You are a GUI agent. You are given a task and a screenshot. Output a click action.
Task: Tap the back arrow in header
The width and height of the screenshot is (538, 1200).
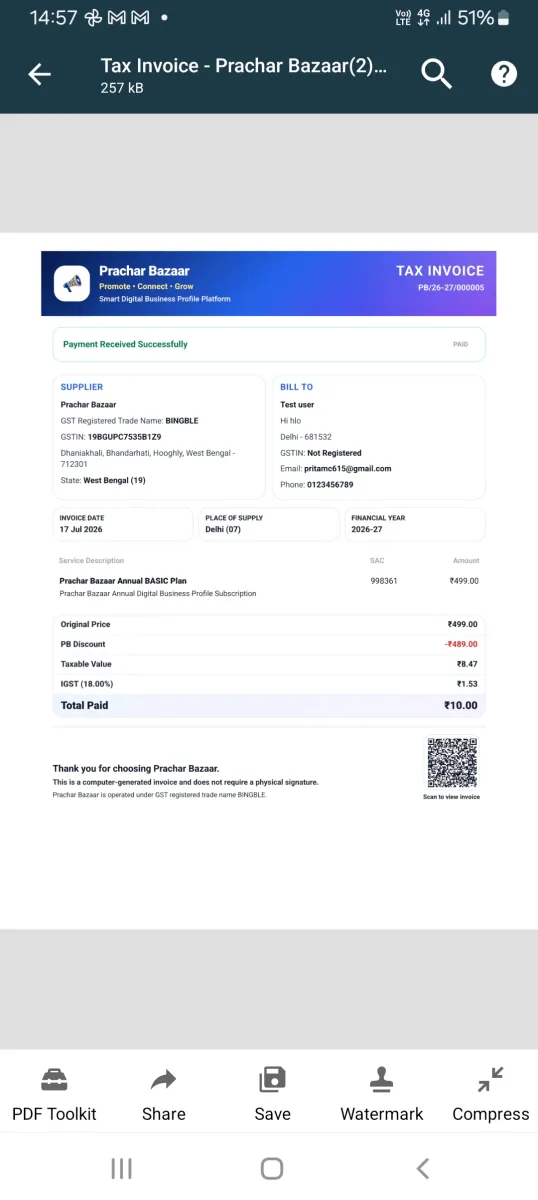tap(39, 74)
